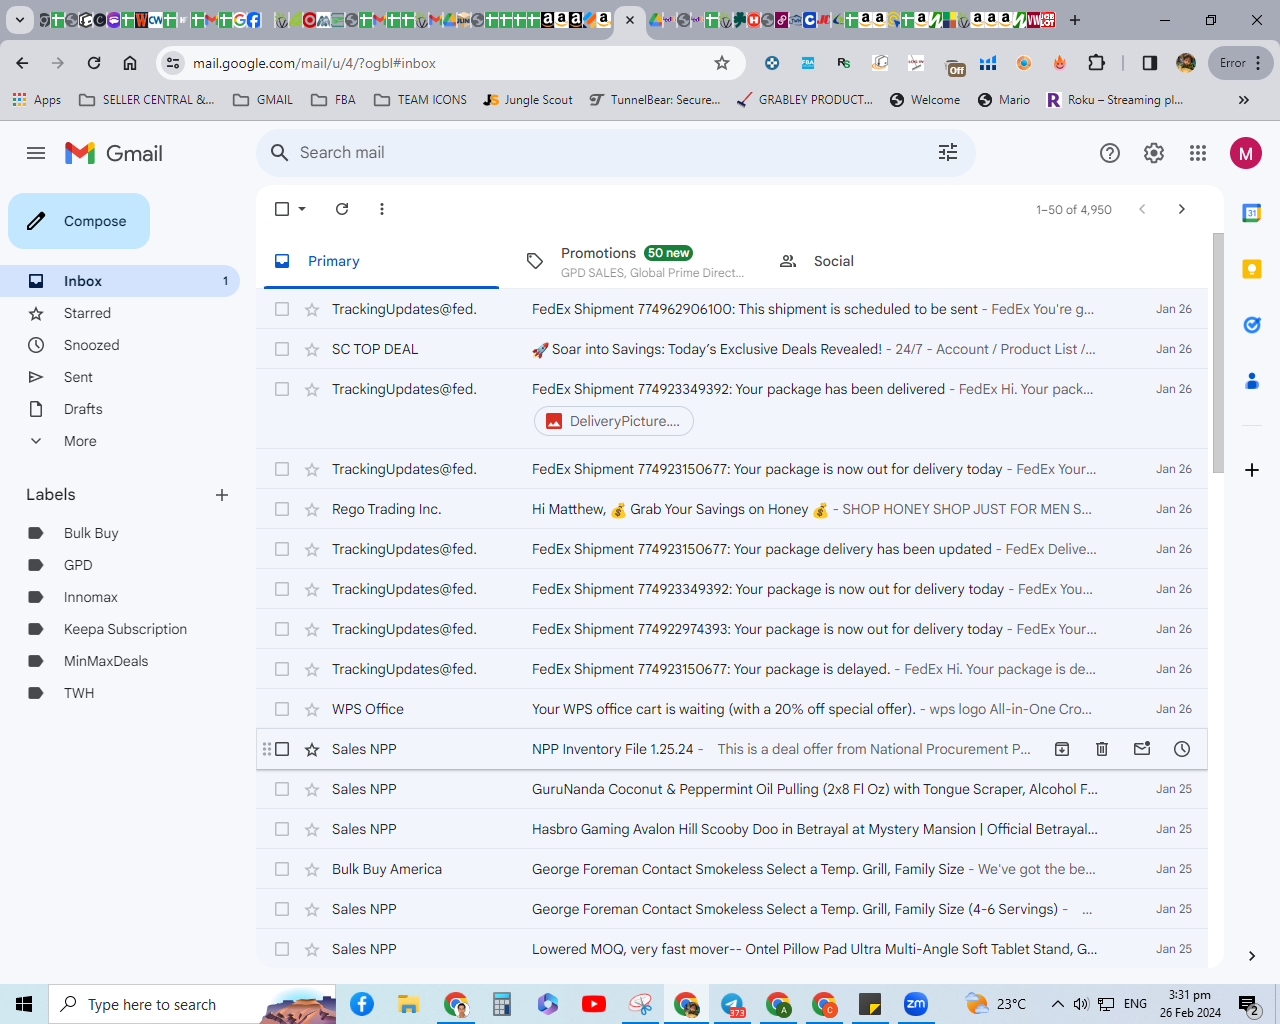Open the Keepa Subscription label
This screenshot has width=1280, height=1024.
[x=120, y=629]
